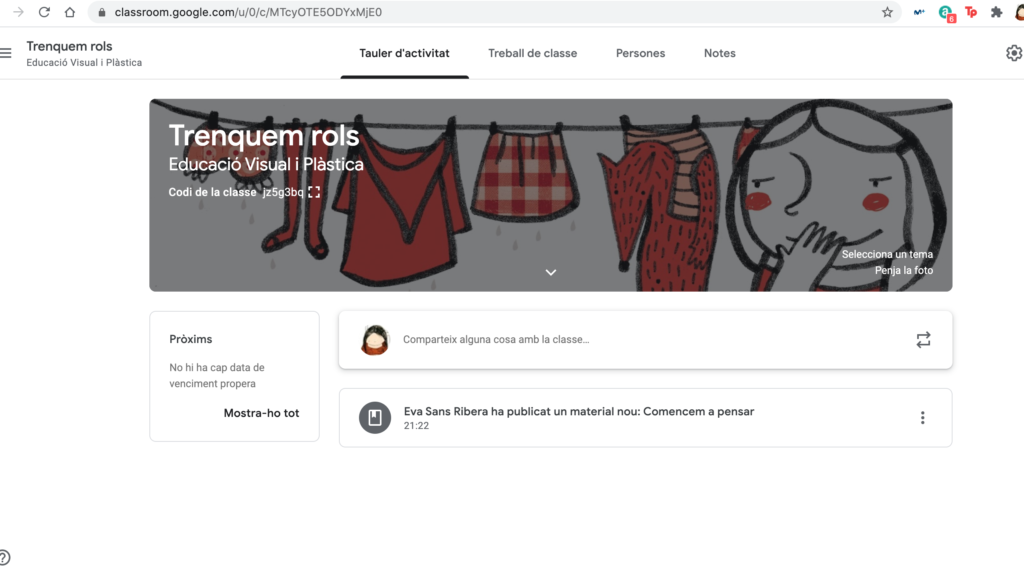Screen dimensions: 1024x584
Task: Open the browser extensions puzzle icon
Action: click(996, 13)
